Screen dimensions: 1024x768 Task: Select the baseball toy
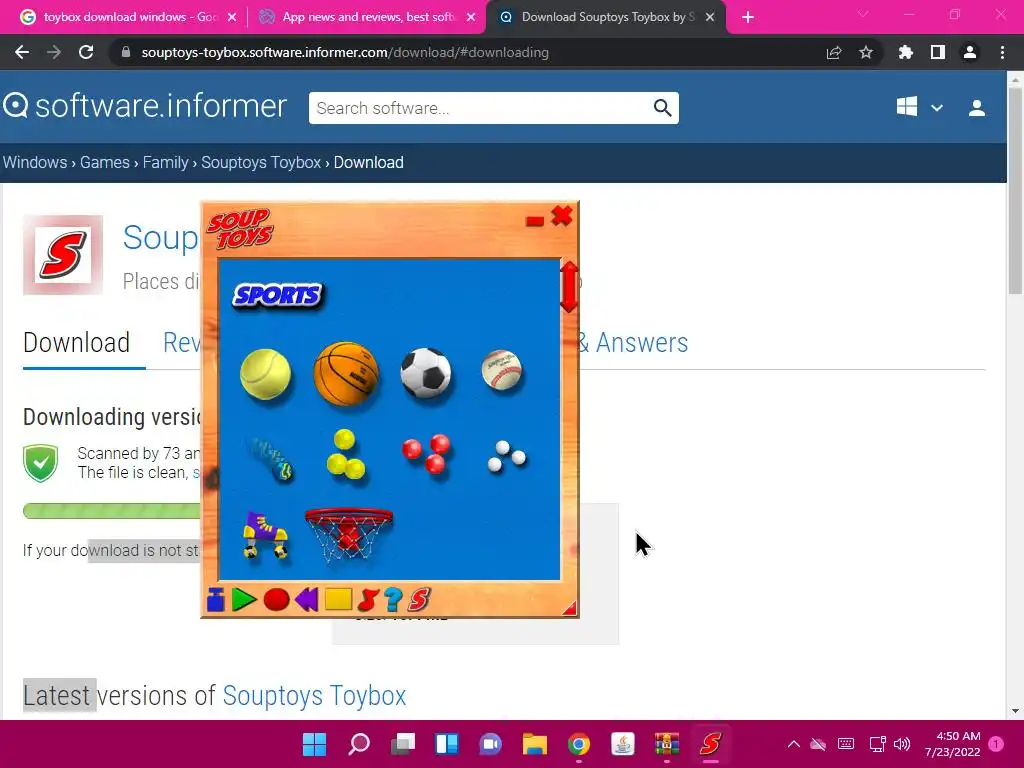click(502, 370)
